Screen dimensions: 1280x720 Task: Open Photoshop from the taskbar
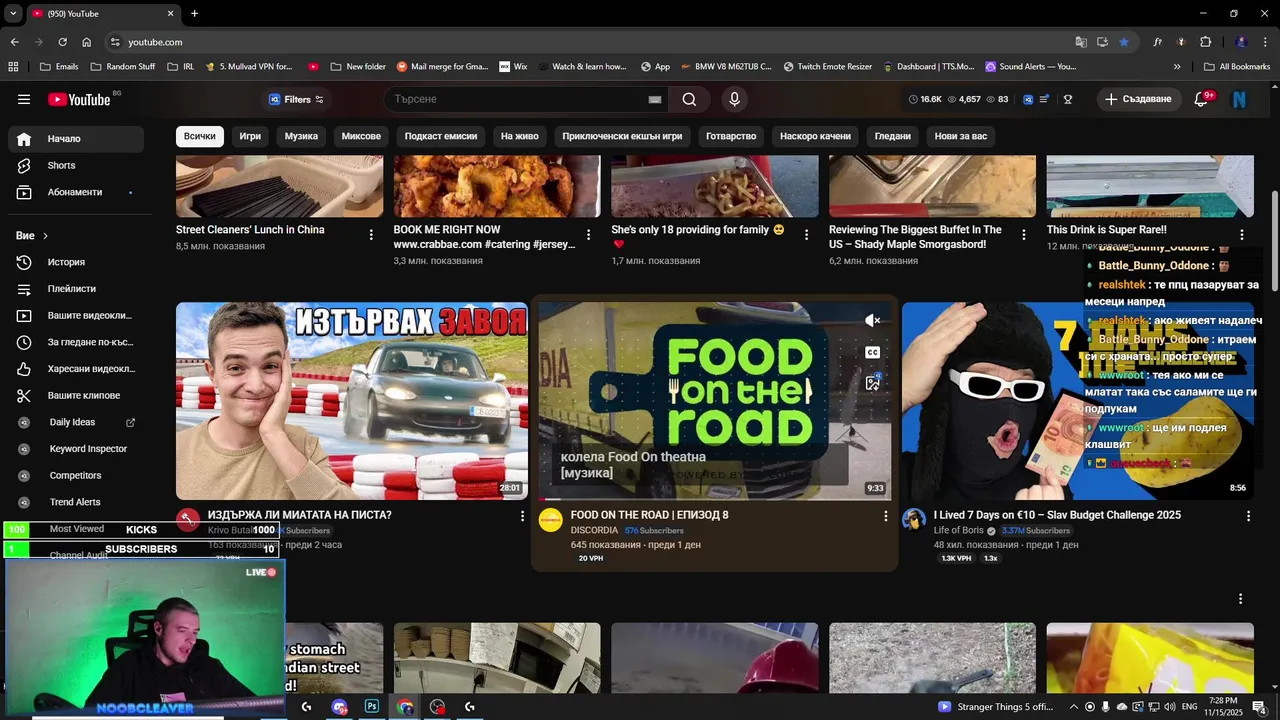click(372, 706)
